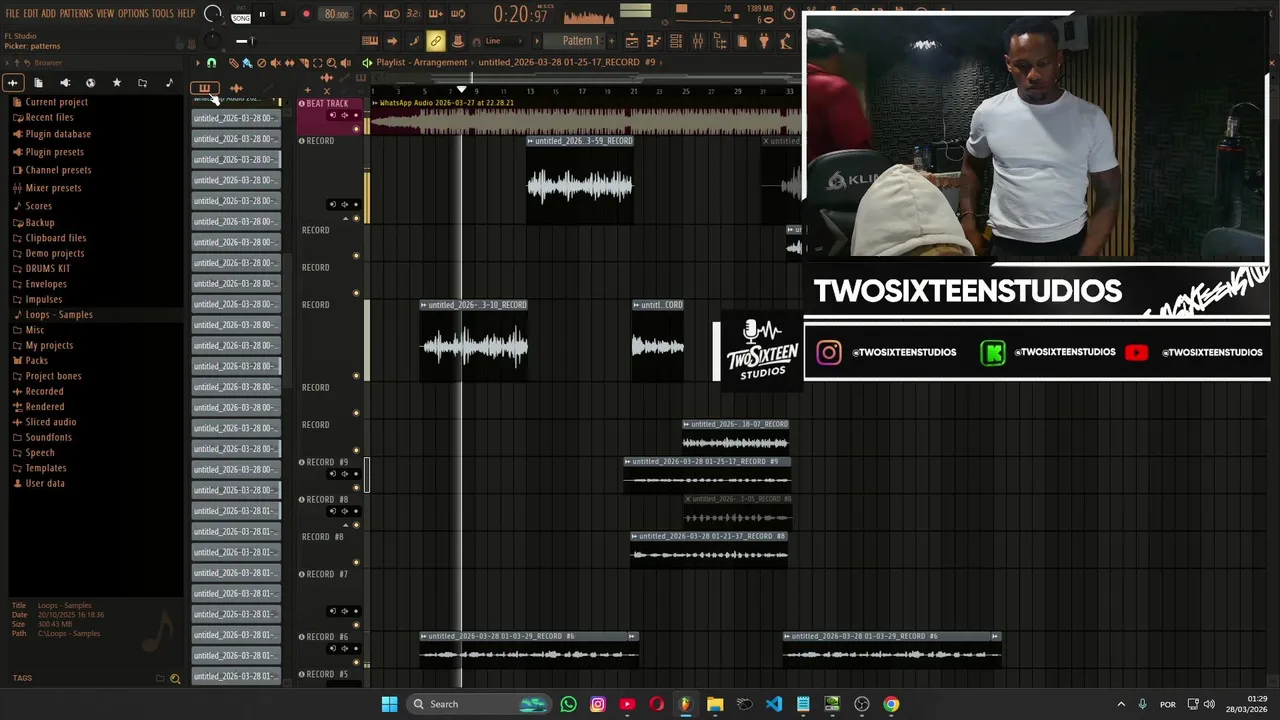Select the untitled_2026-03-28 01-21-37_RECORD #8 clip
The height and width of the screenshot is (720, 1280).
pos(709,548)
